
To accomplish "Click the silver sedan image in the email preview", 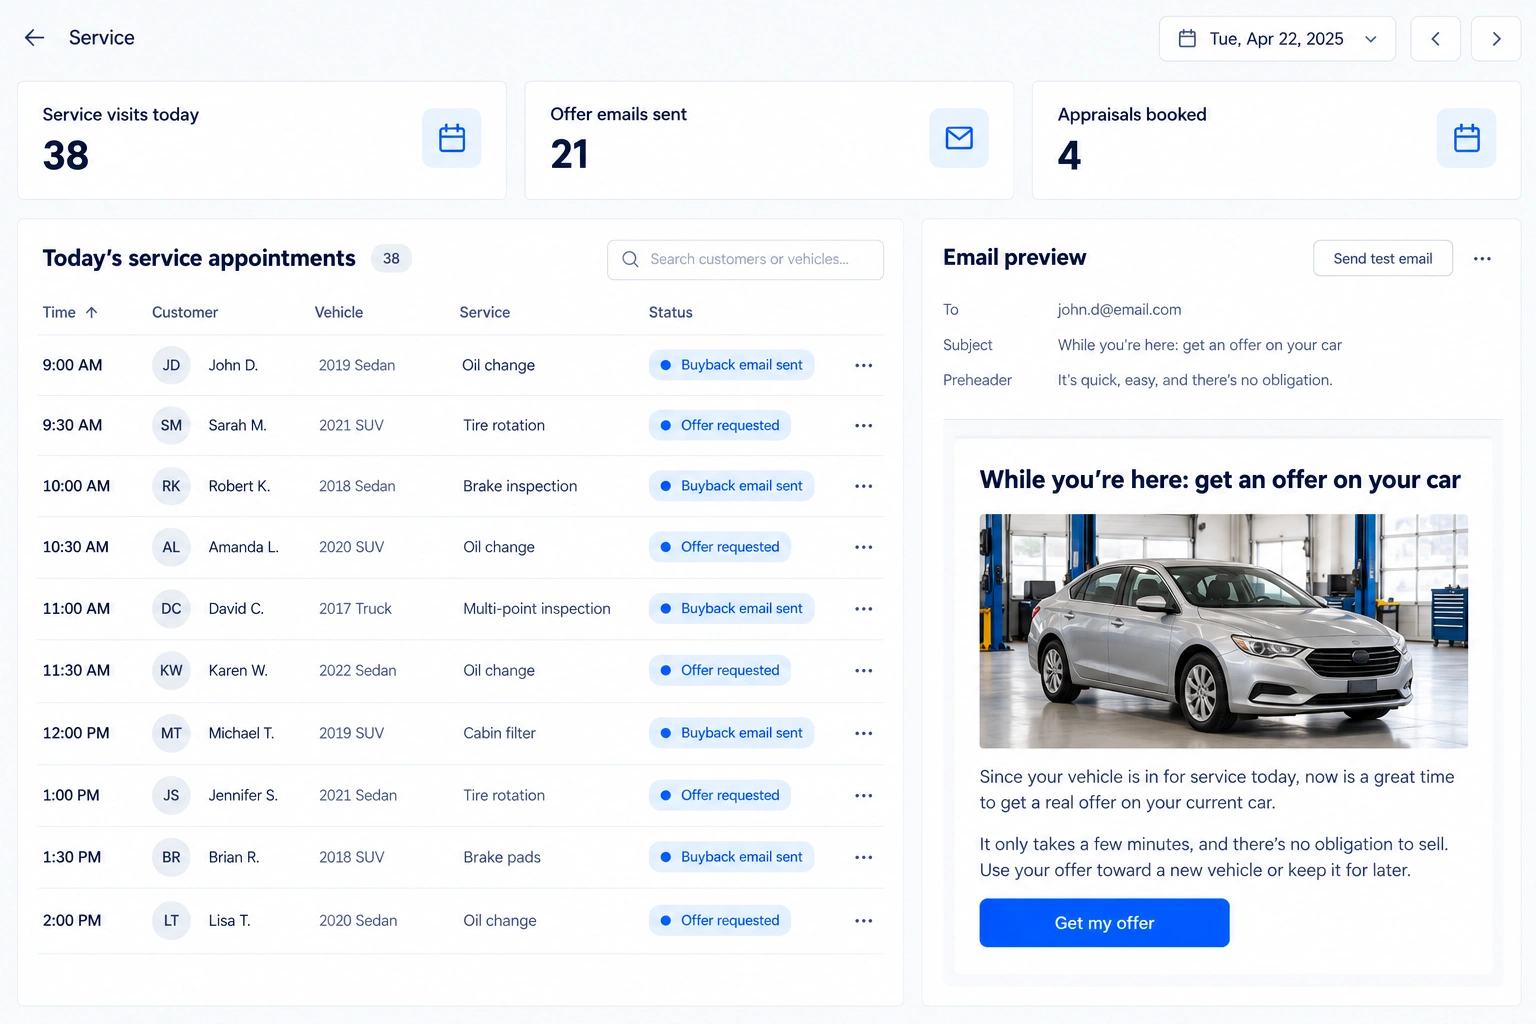I will (1223, 631).
